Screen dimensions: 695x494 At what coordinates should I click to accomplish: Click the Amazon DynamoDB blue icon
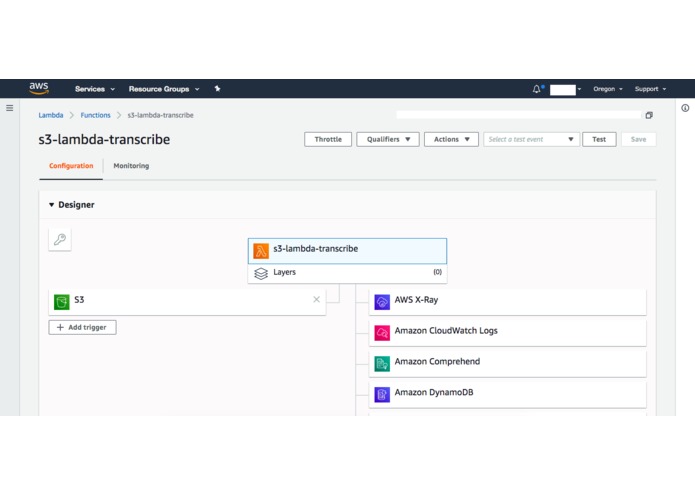(382, 395)
